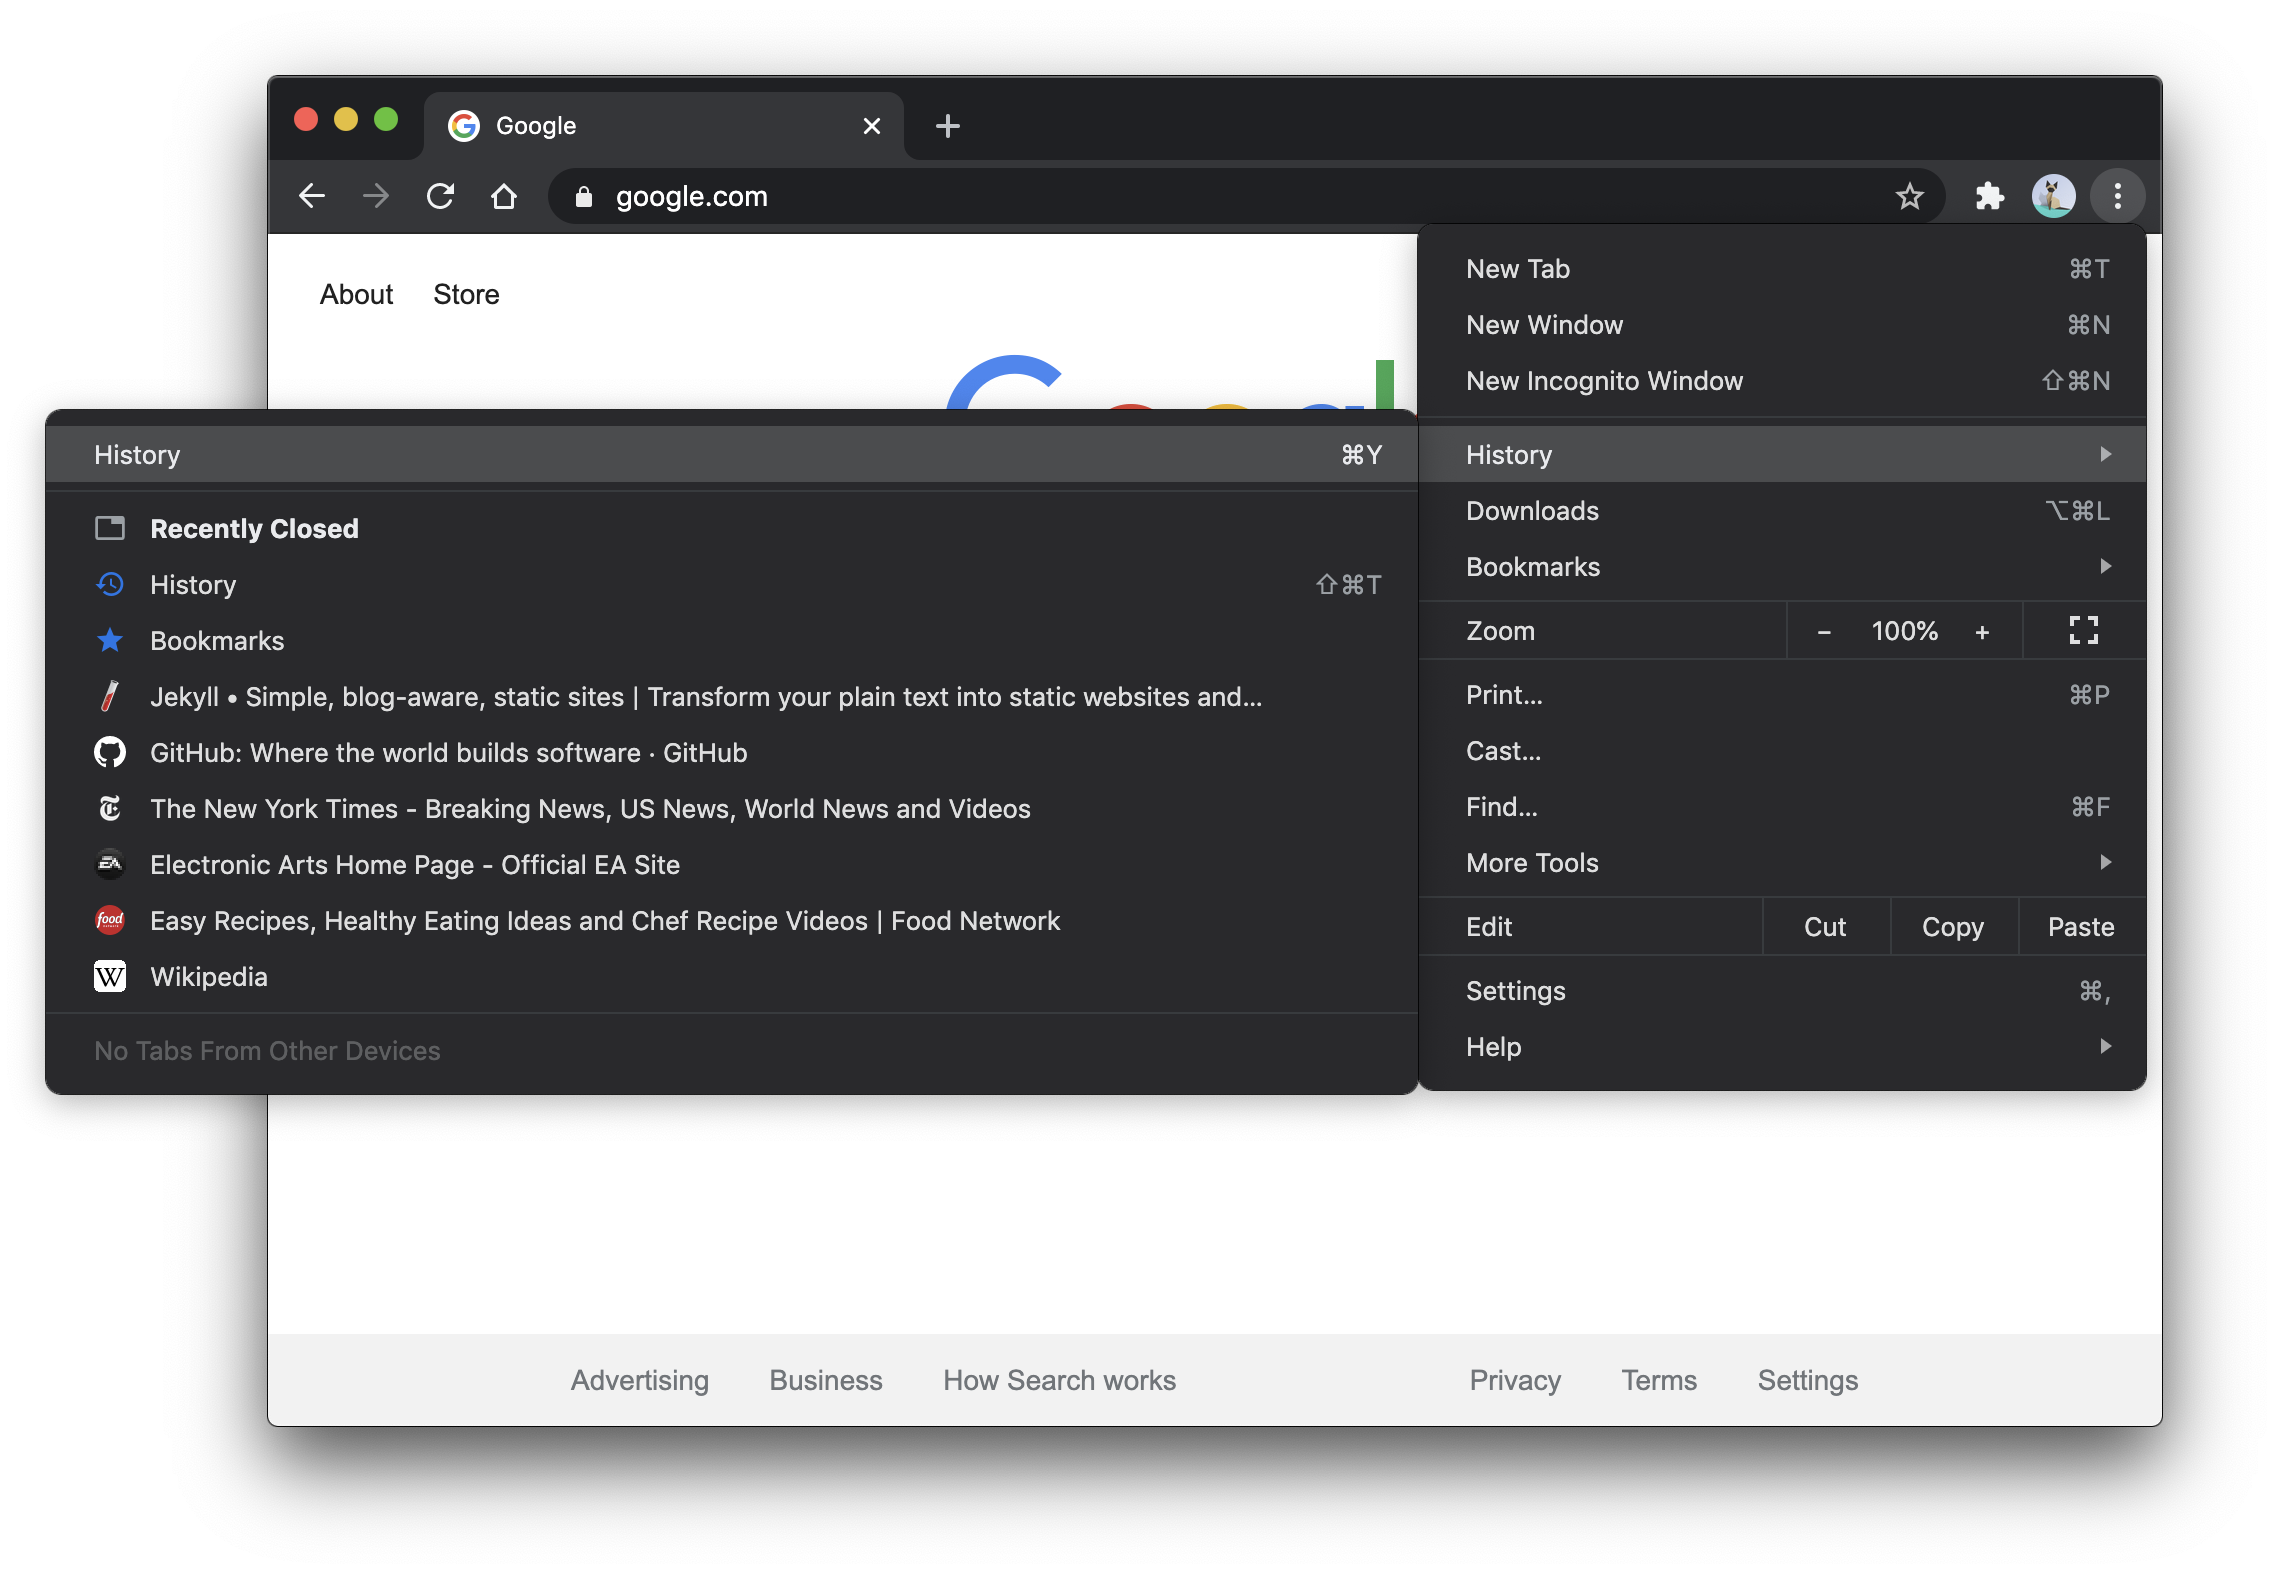
Task: Go back using the back arrow
Action: tap(312, 196)
